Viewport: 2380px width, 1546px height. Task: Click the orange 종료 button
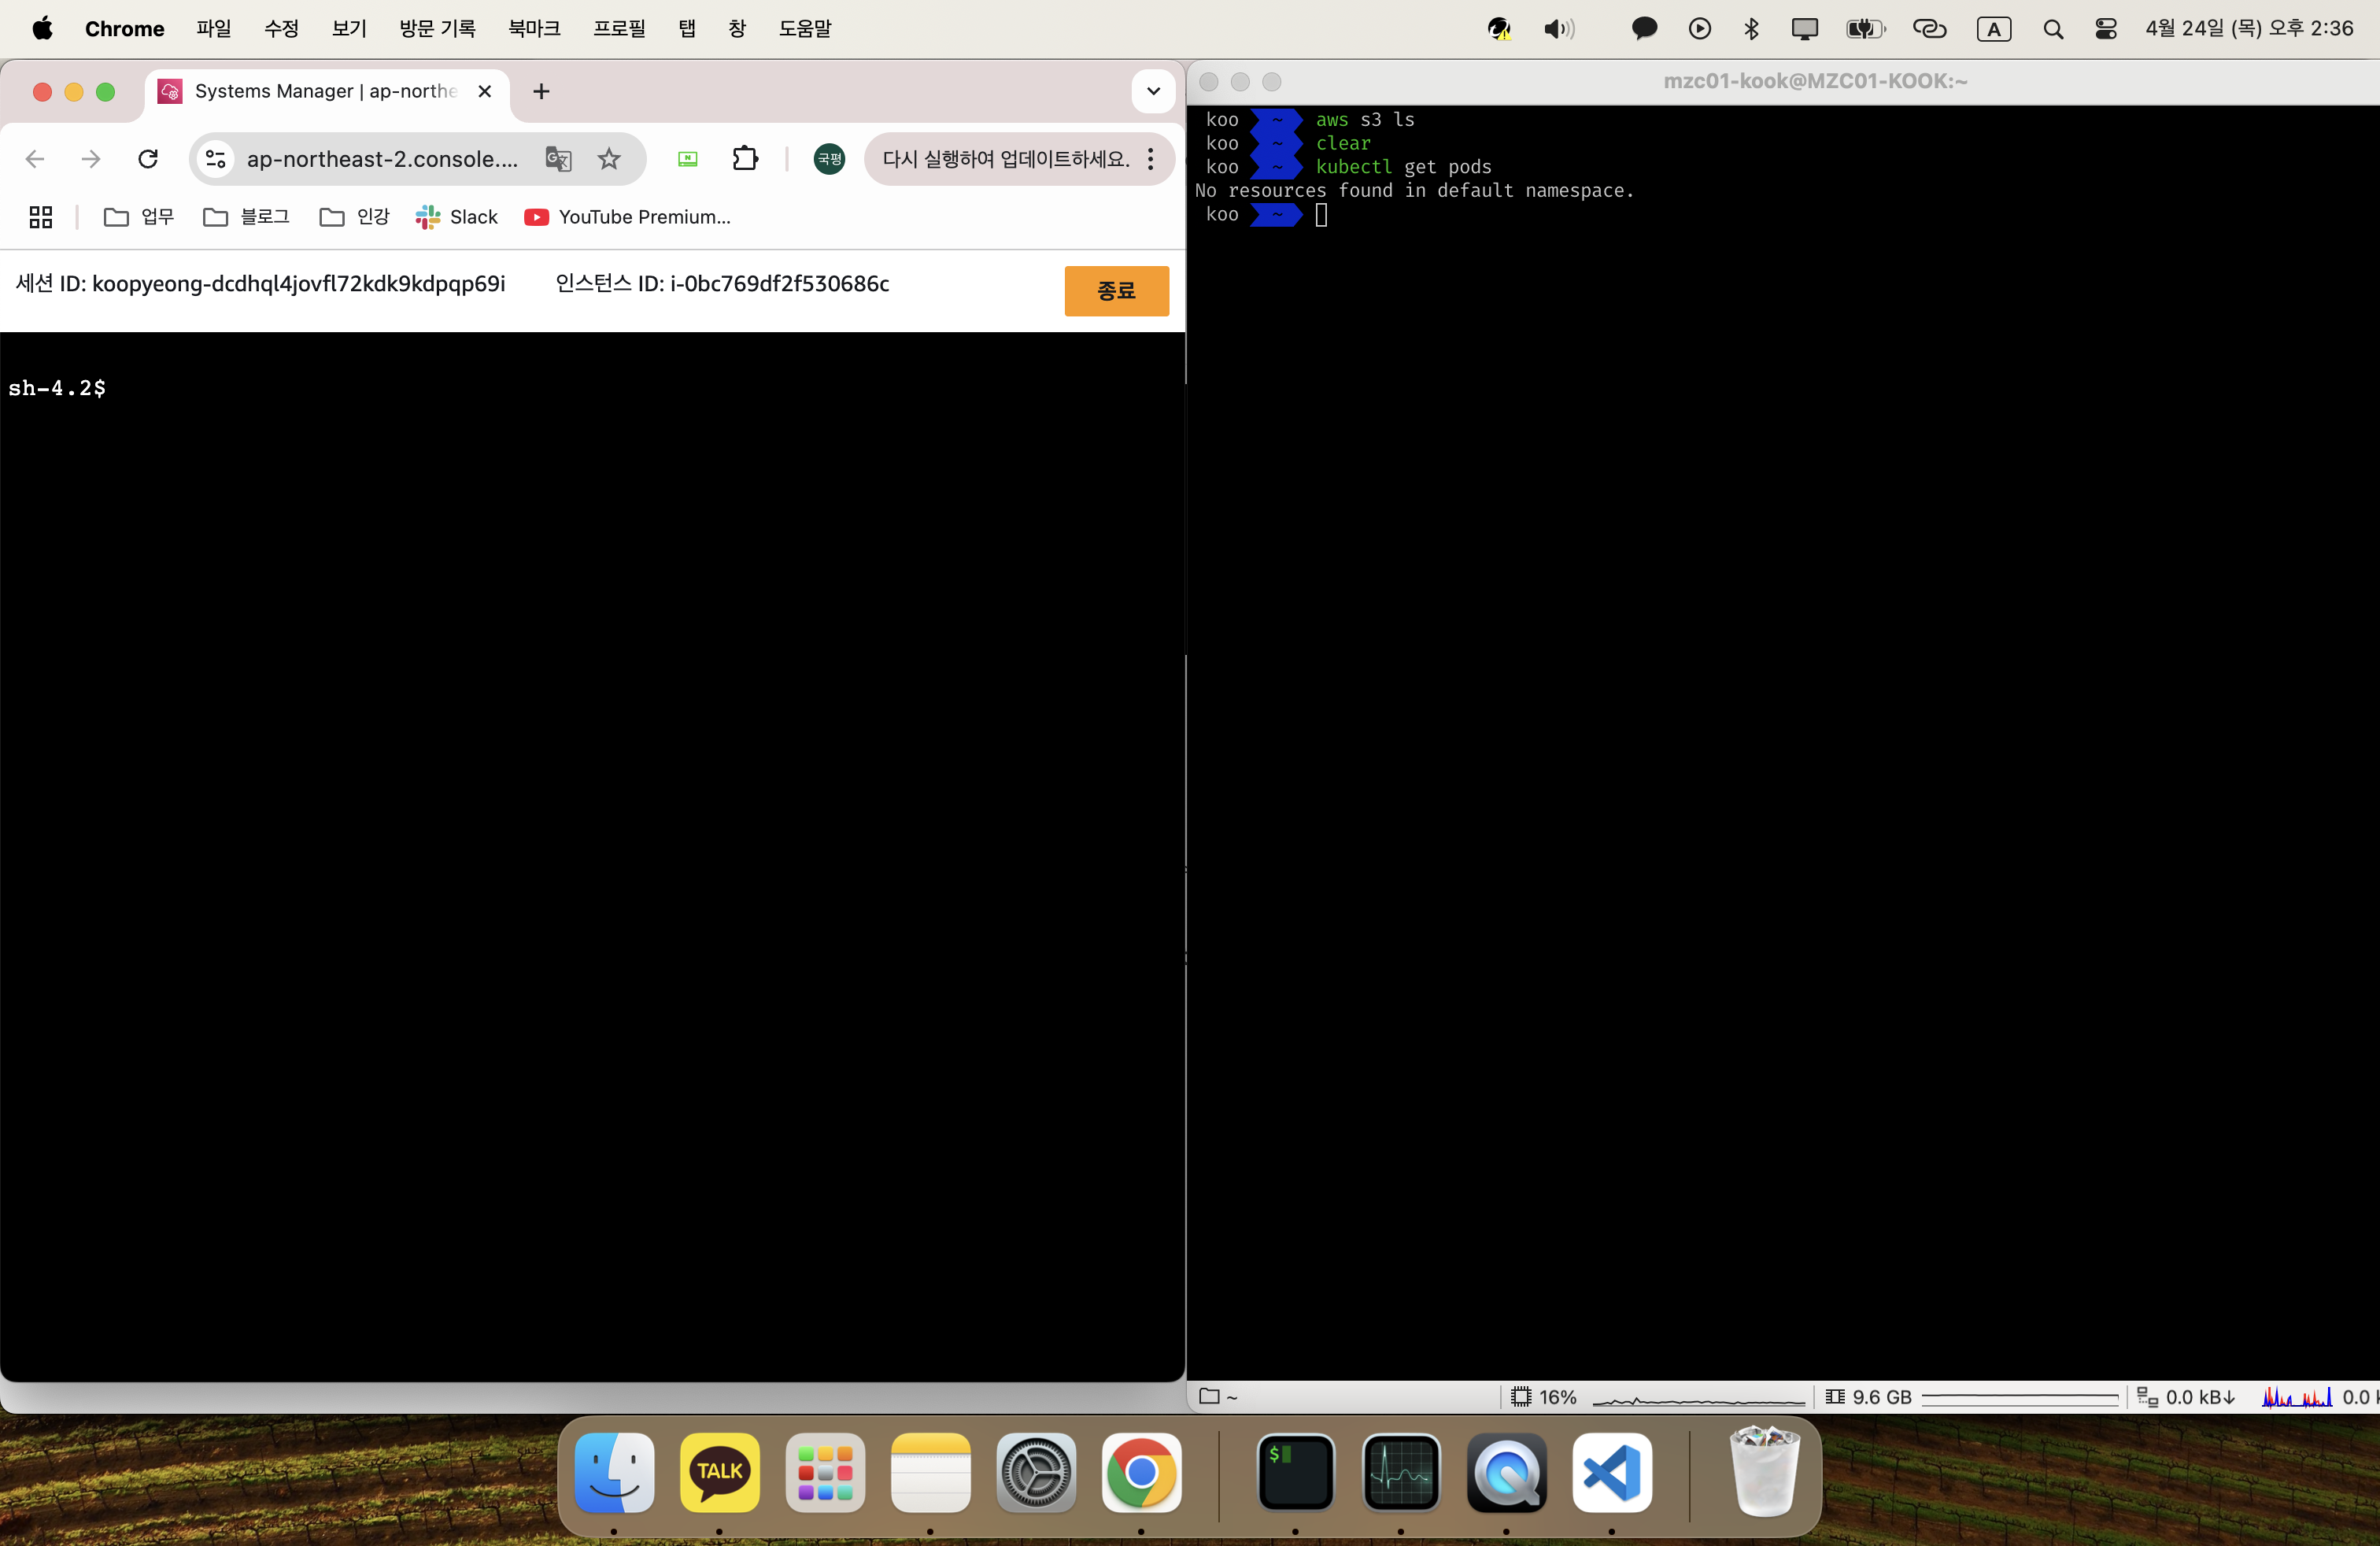click(x=1116, y=291)
